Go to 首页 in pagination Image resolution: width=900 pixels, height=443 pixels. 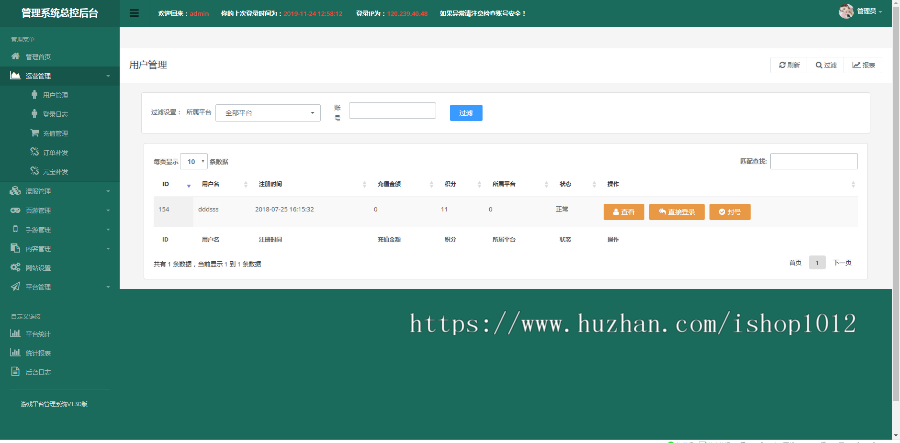pyautogui.click(x=795, y=263)
